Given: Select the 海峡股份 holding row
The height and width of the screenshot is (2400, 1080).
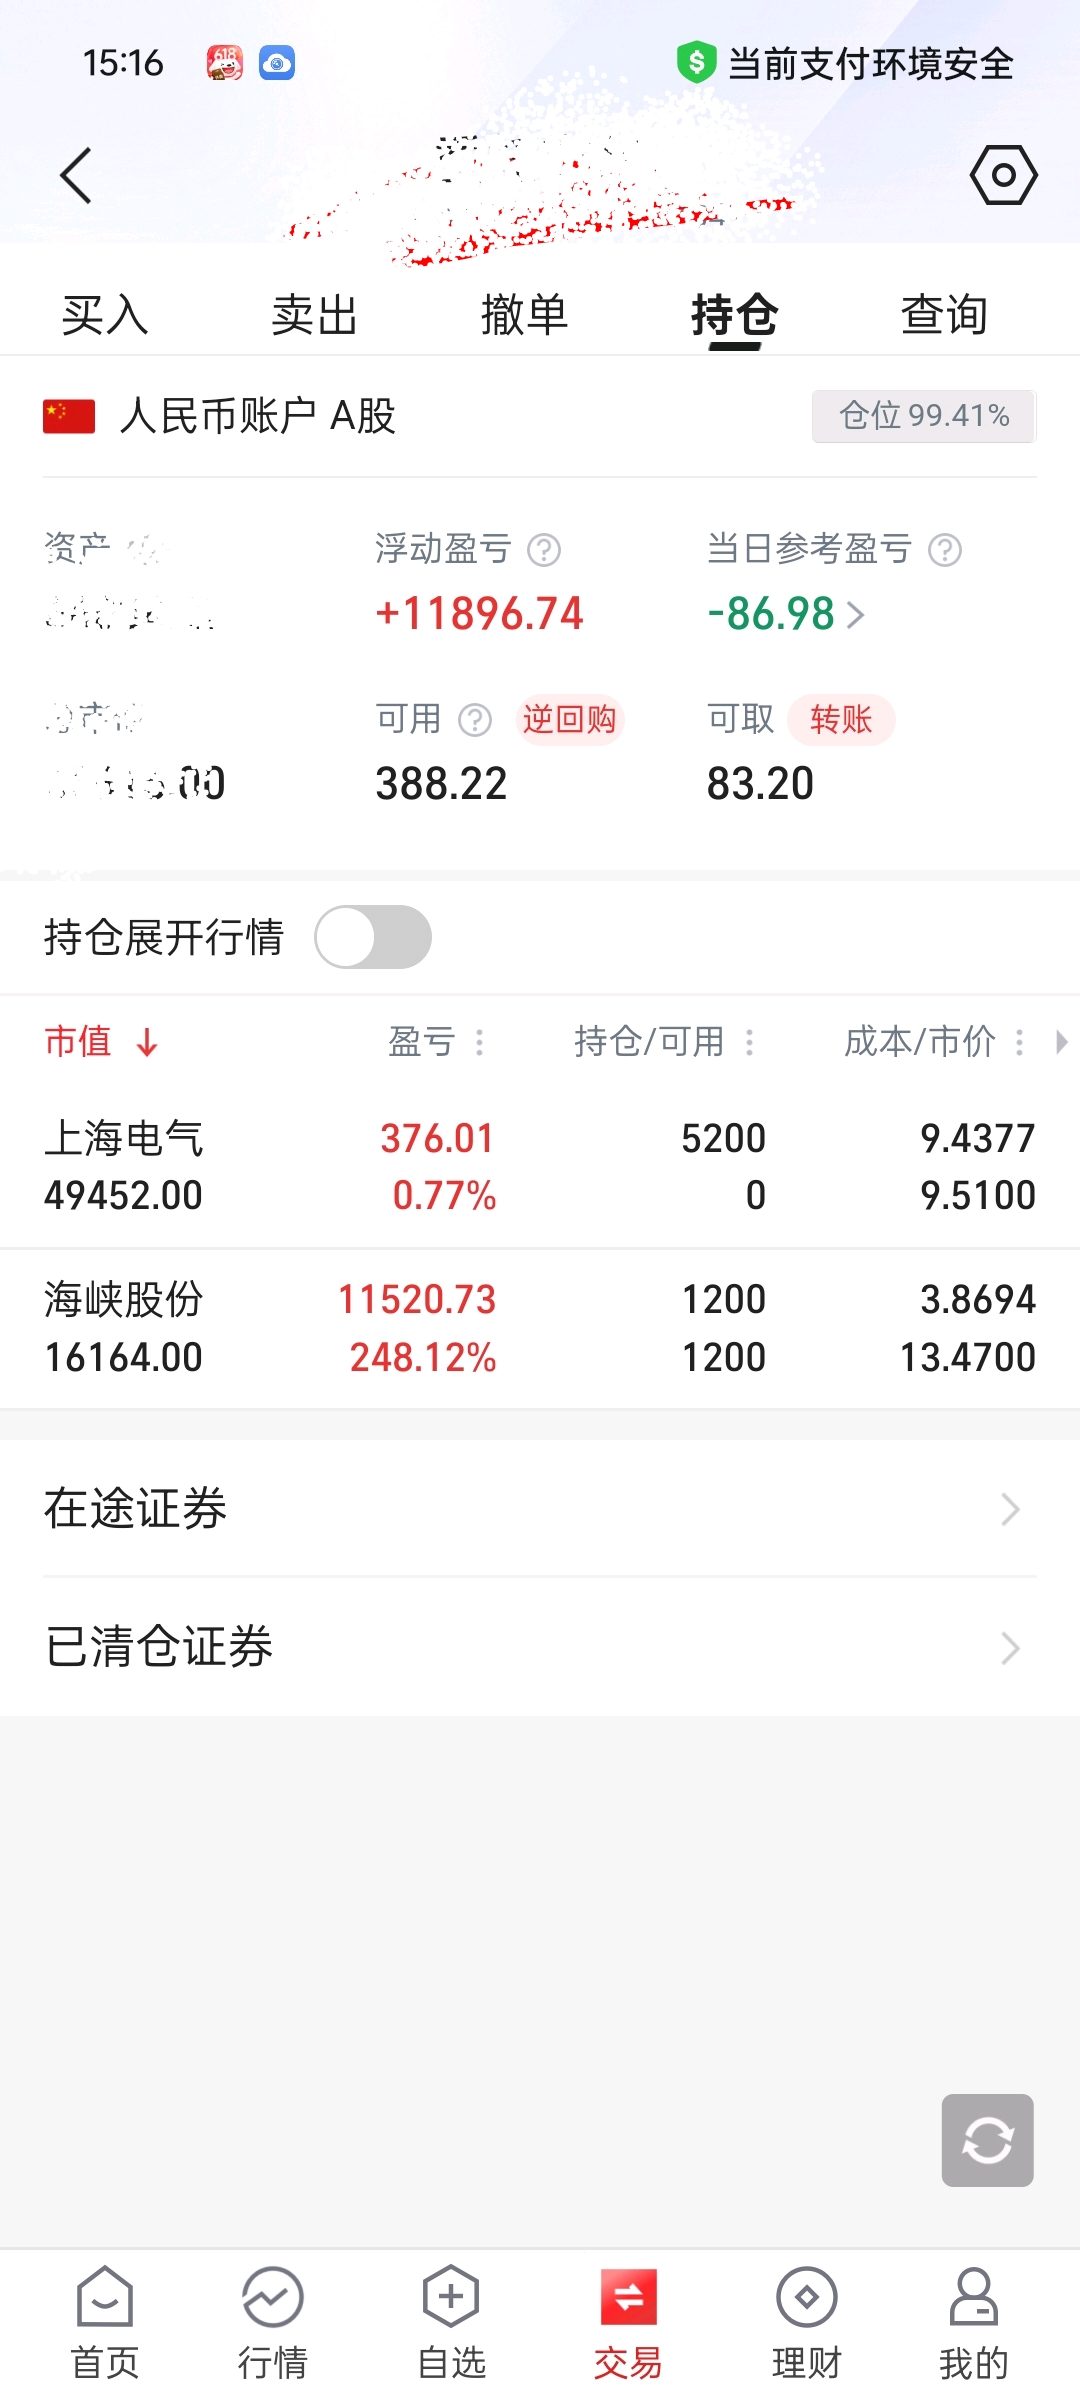Looking at the screenshot, I should tap(540, 1329).
